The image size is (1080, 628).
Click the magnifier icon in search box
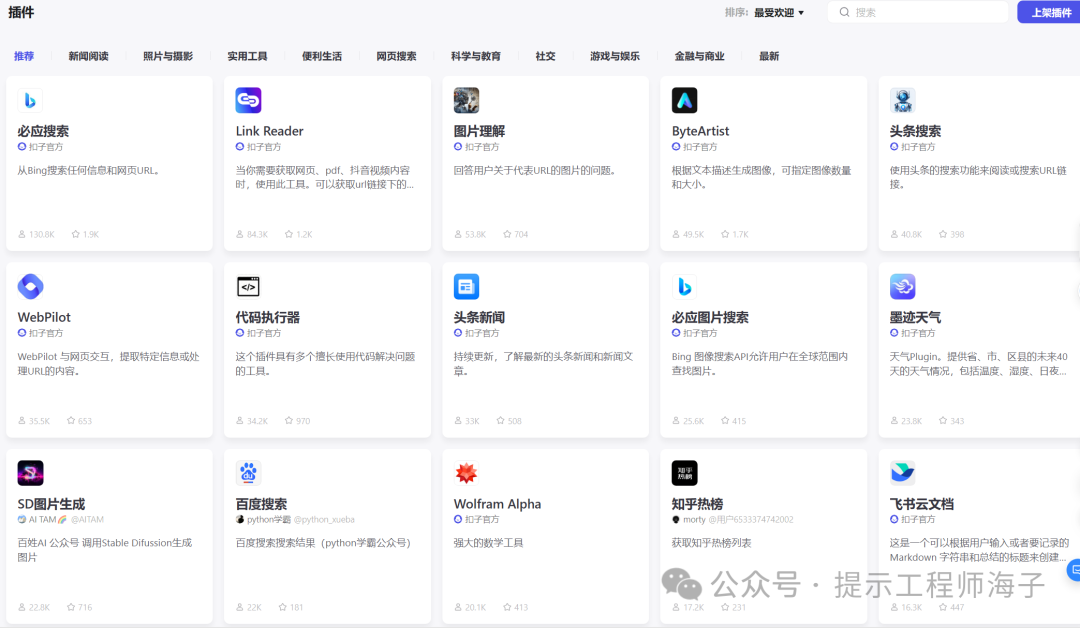coord(844,12)
